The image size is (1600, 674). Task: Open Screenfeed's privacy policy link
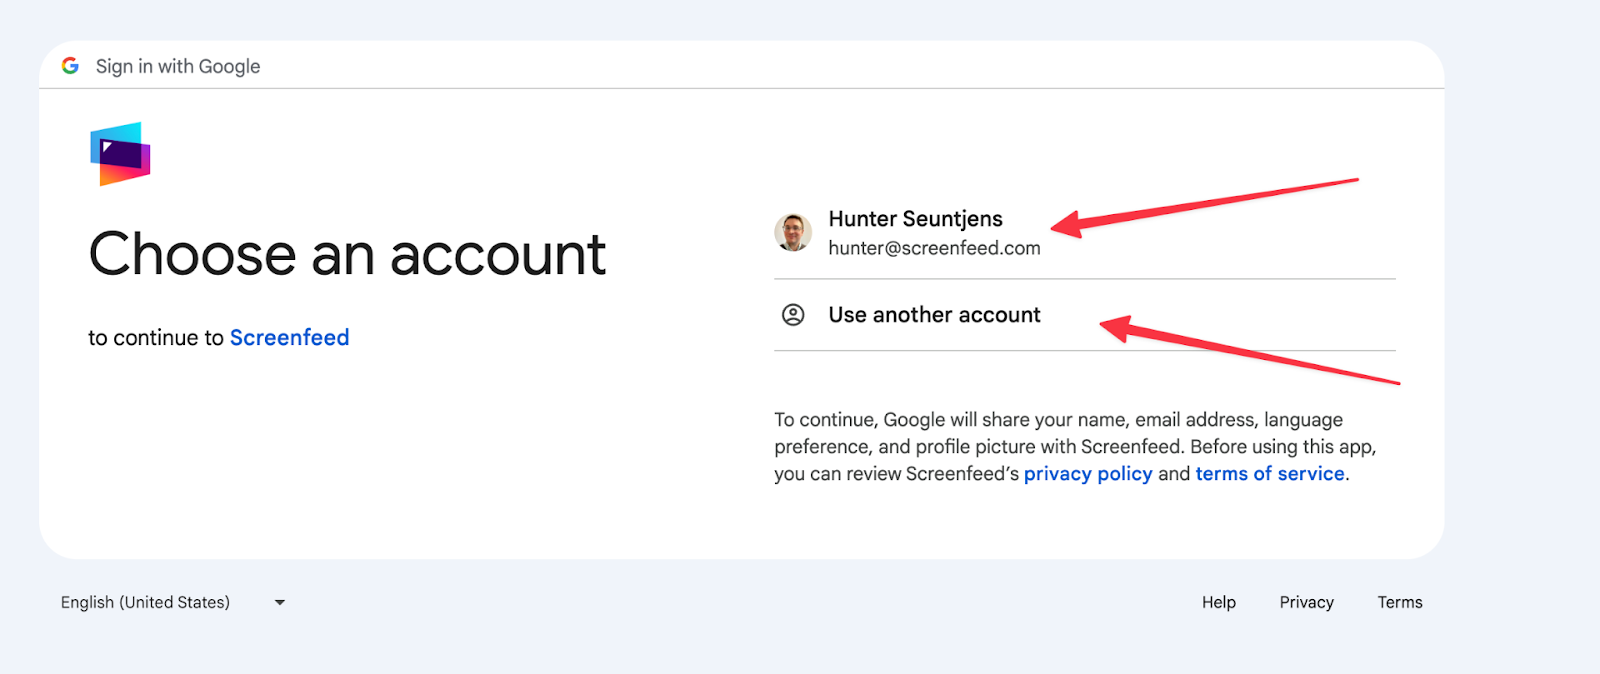click(x=1088, y=474)
